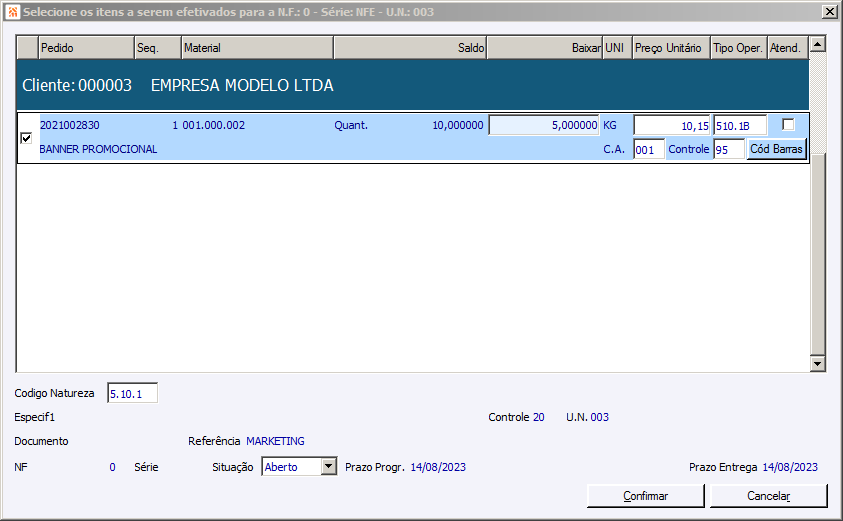Click Prazo Progr. date 14/08/2023
This screenshot has width=843, height=521.
tap(438, 467)
